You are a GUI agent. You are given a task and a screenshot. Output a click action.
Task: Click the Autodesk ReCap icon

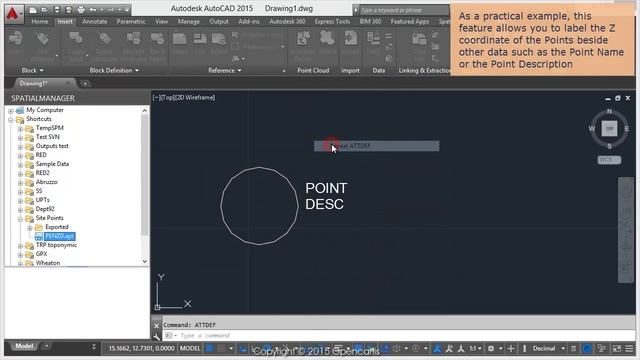click(x=303, y=39)
